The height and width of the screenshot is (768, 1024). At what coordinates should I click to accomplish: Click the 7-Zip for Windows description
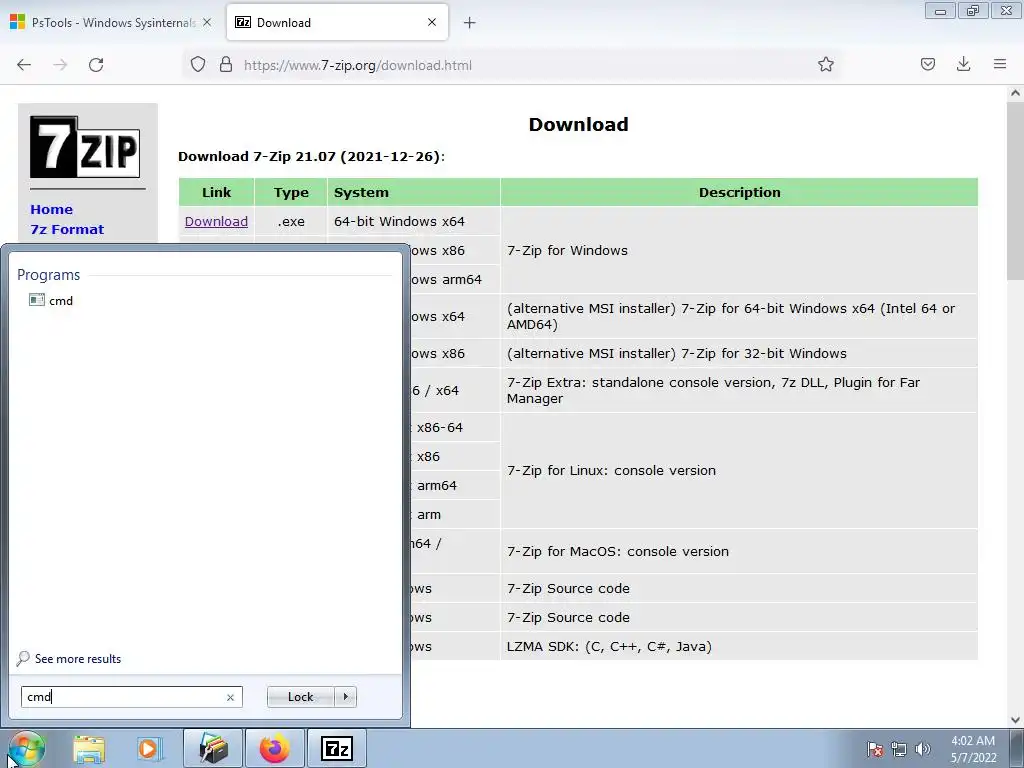tap(567, 251)
